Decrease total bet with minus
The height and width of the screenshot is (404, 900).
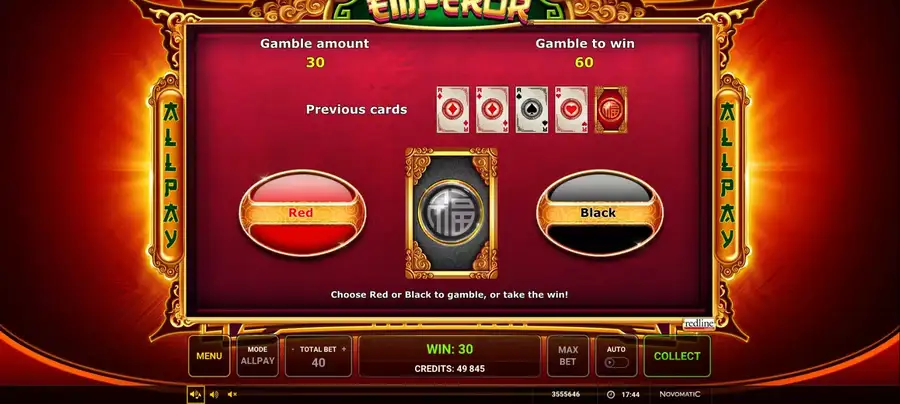coord(293,349)
